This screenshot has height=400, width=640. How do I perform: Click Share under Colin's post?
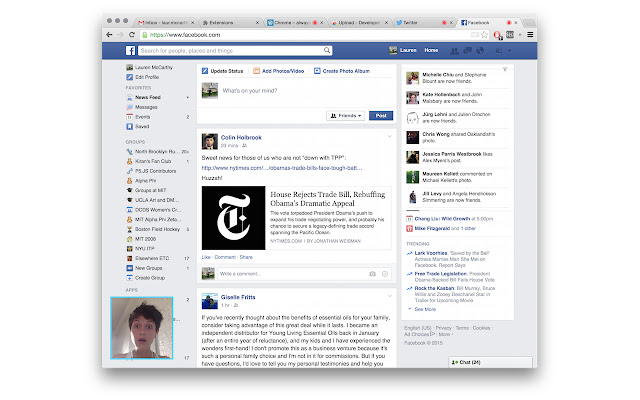[246, 257]
